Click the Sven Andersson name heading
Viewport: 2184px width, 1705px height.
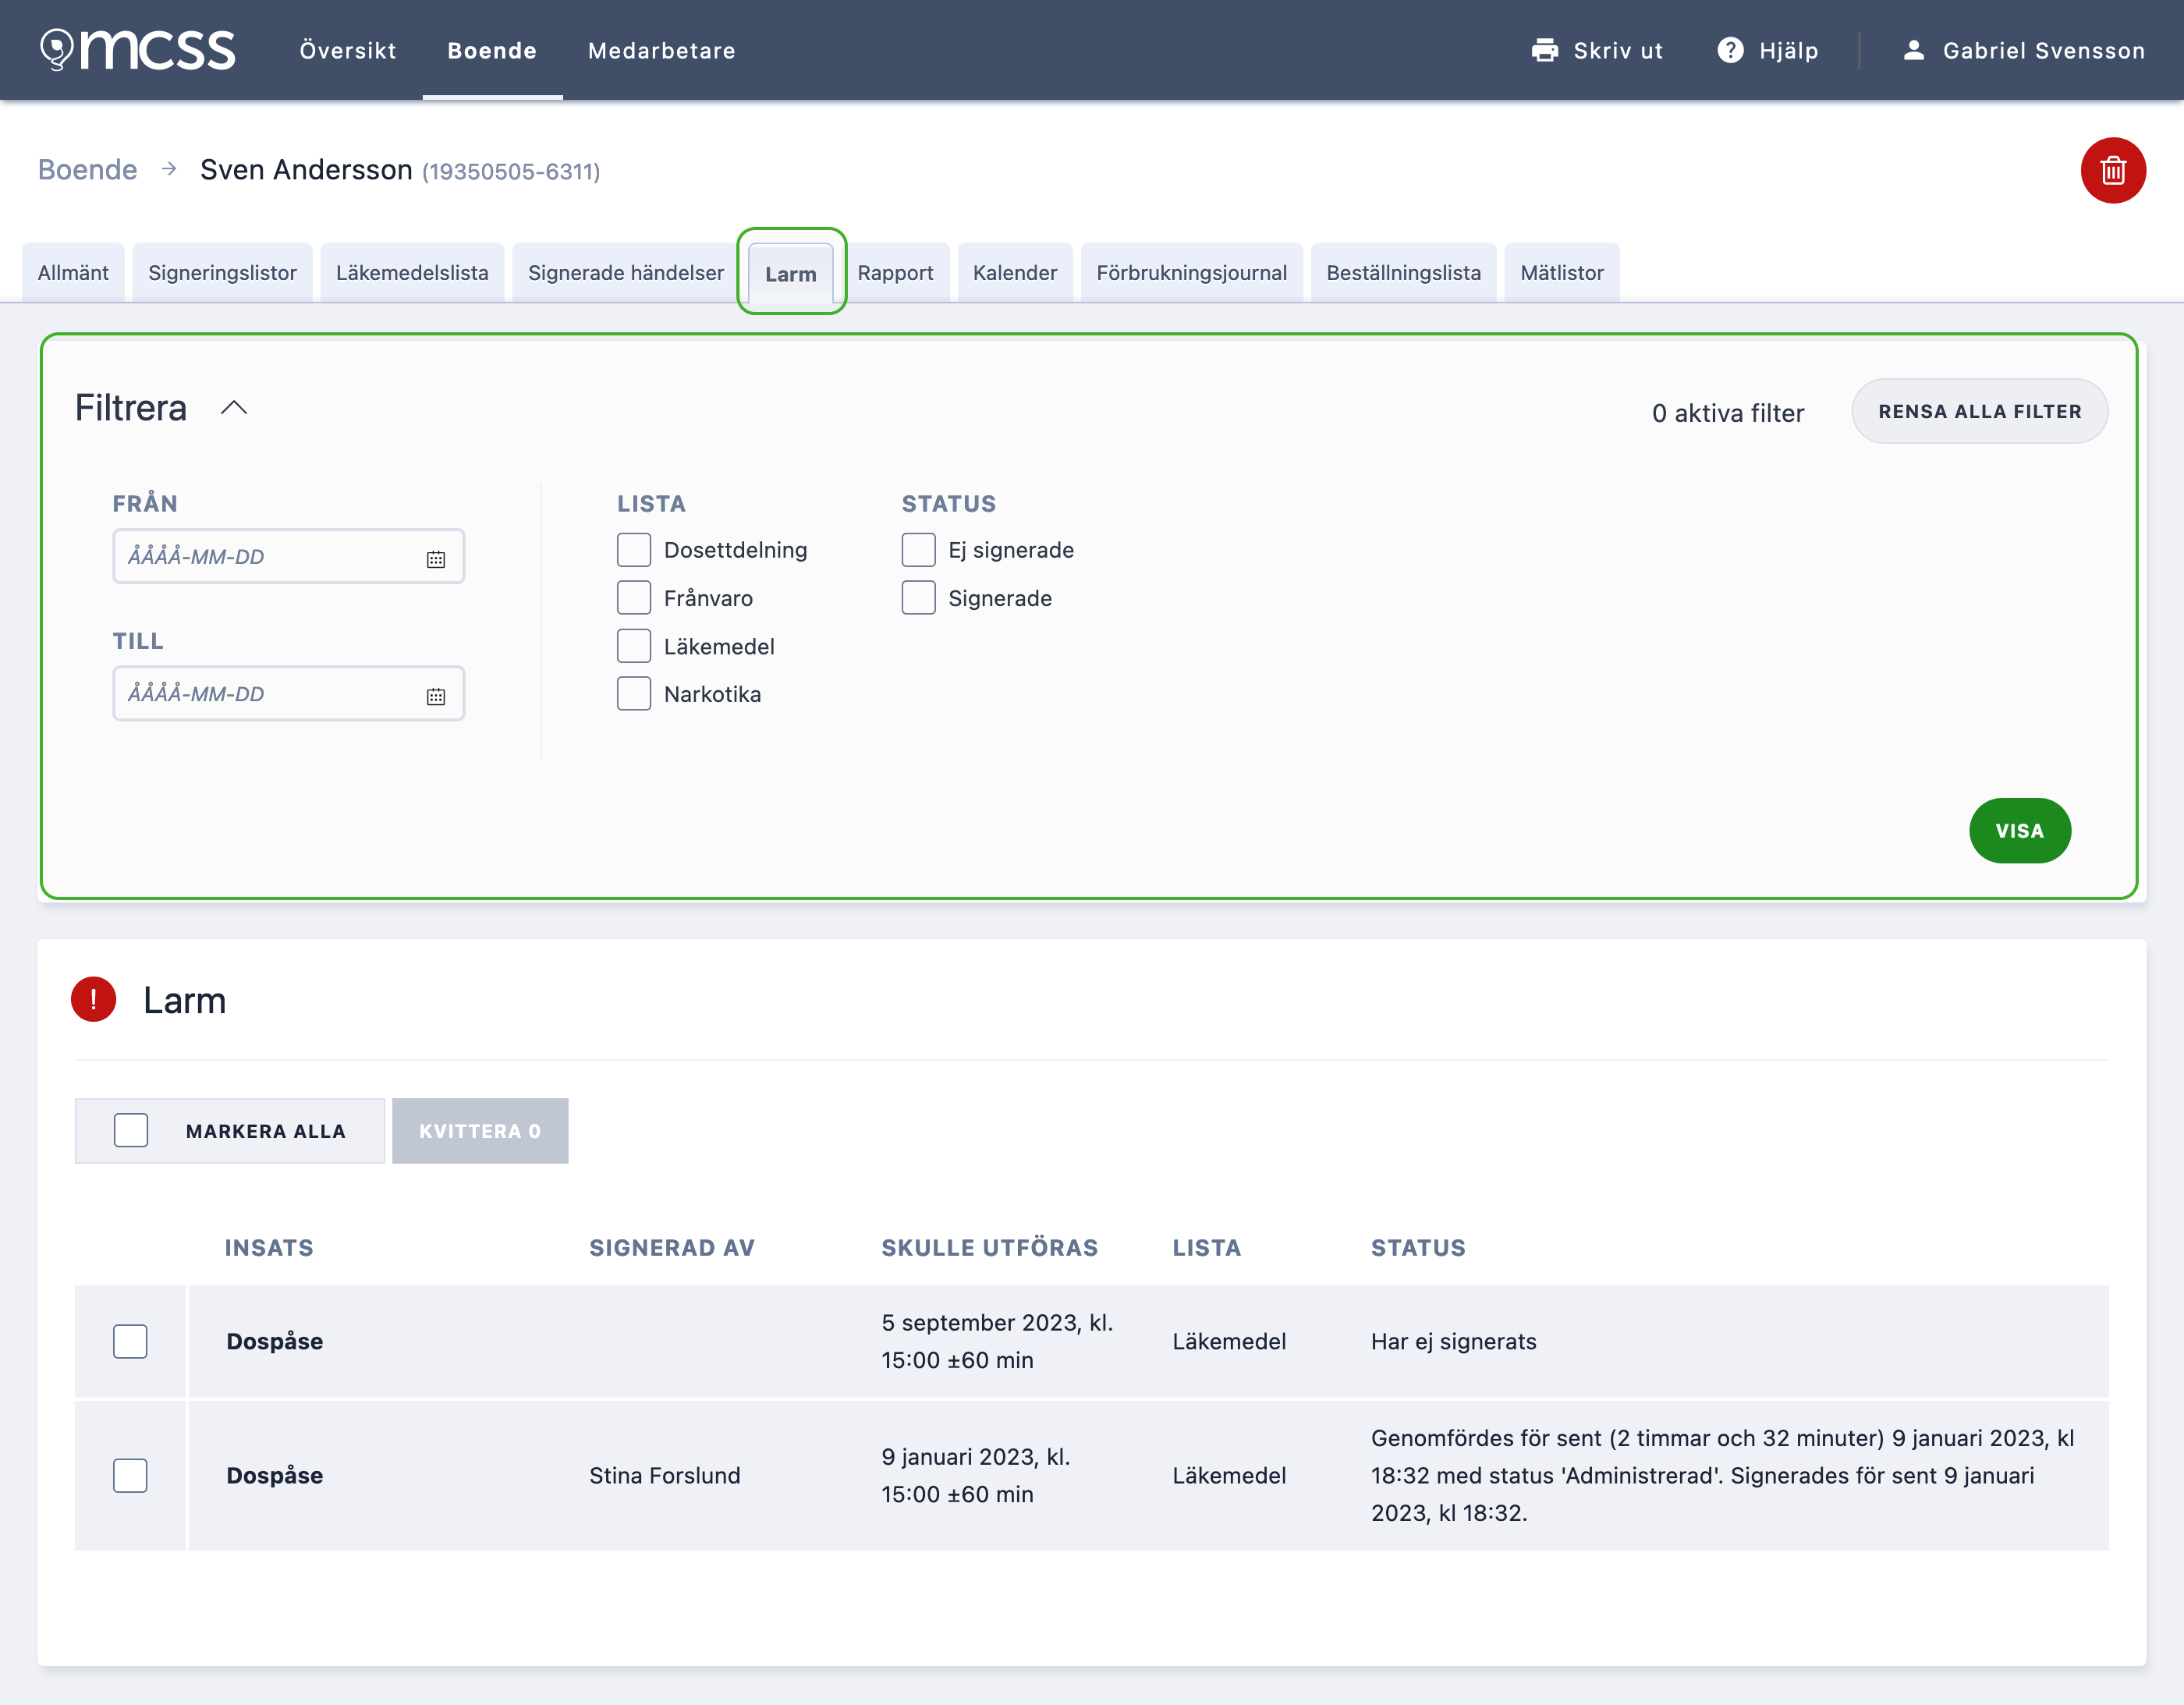(x=306, y=170)
